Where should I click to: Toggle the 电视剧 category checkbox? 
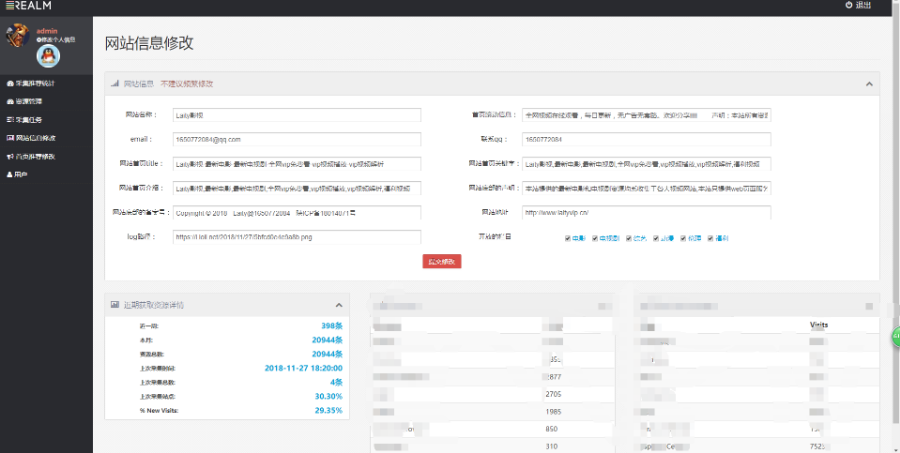[x=595, y=238]
